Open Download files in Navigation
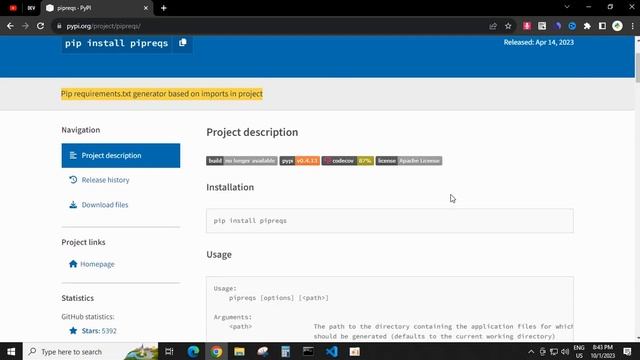The height and width of the screenshot is (360, 640). tap(104, 205)
